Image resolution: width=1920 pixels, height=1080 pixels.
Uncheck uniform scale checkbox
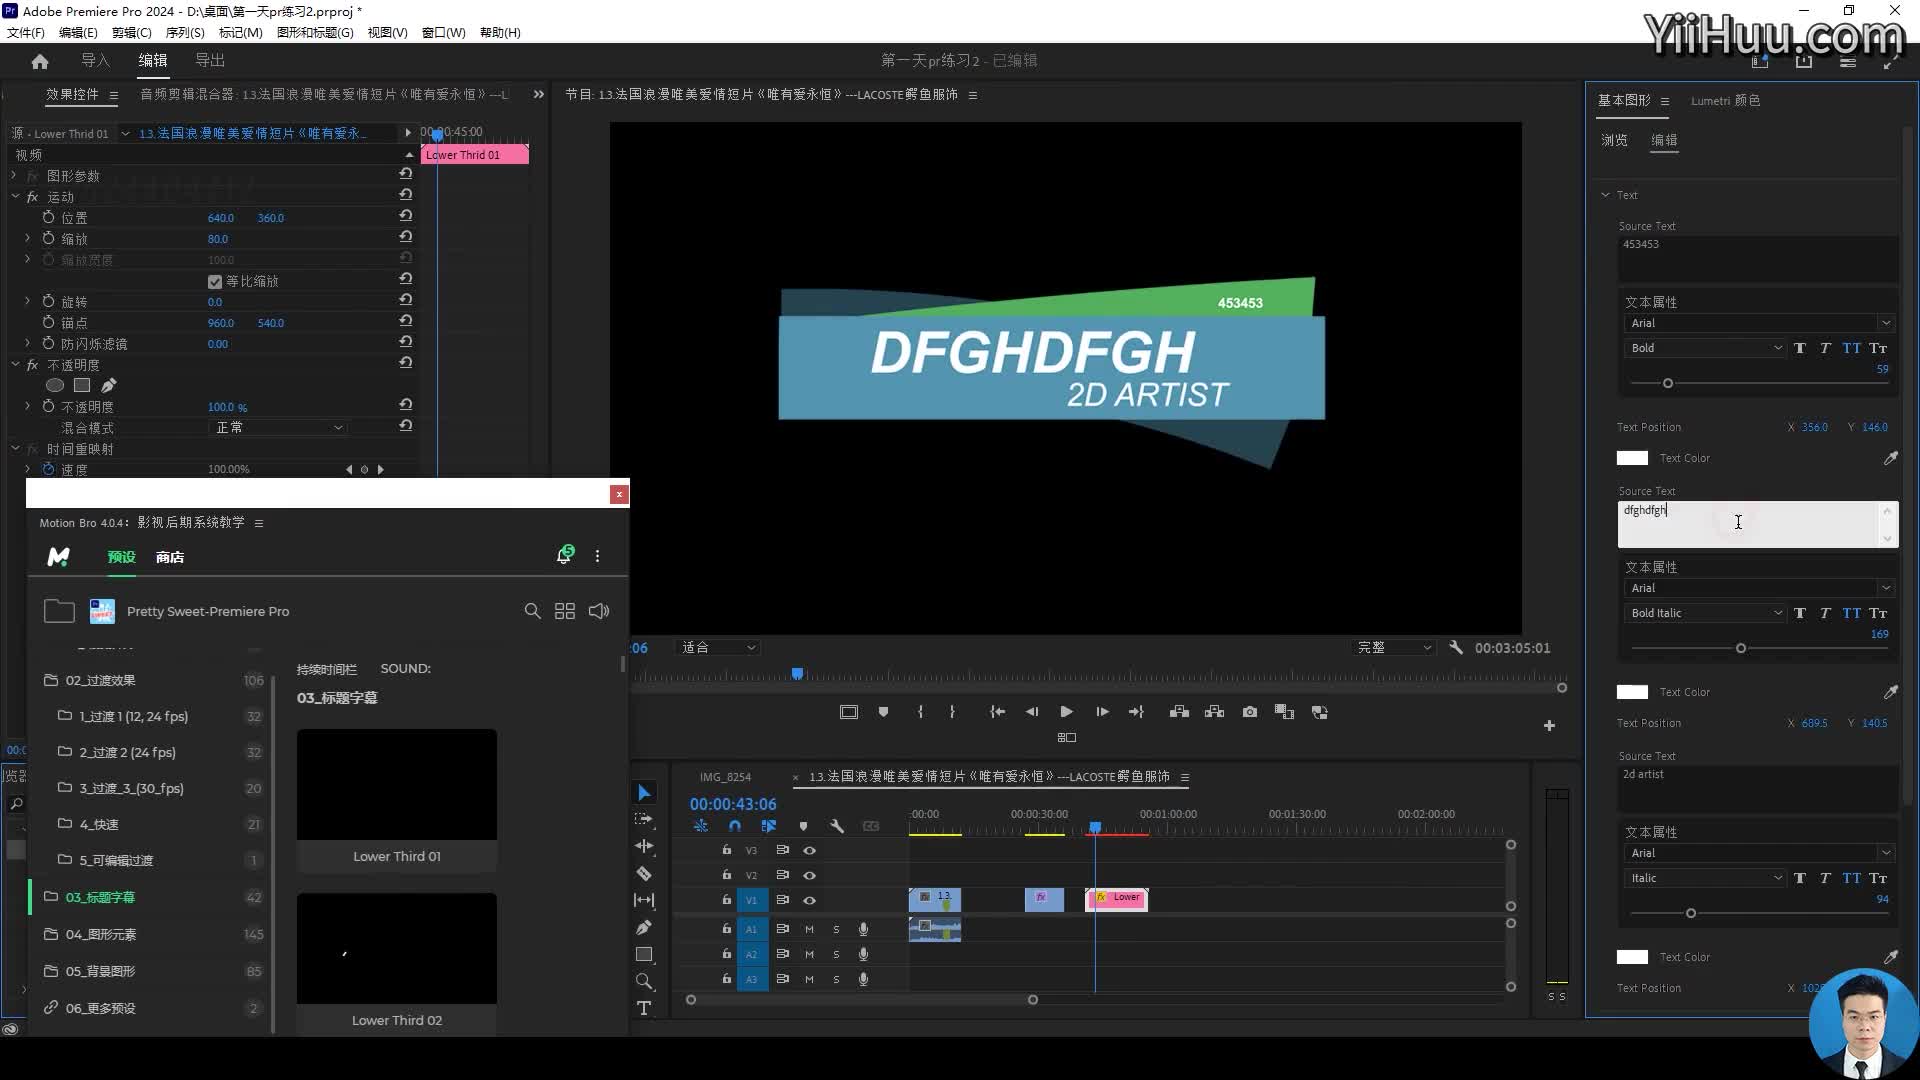[214, 281]
